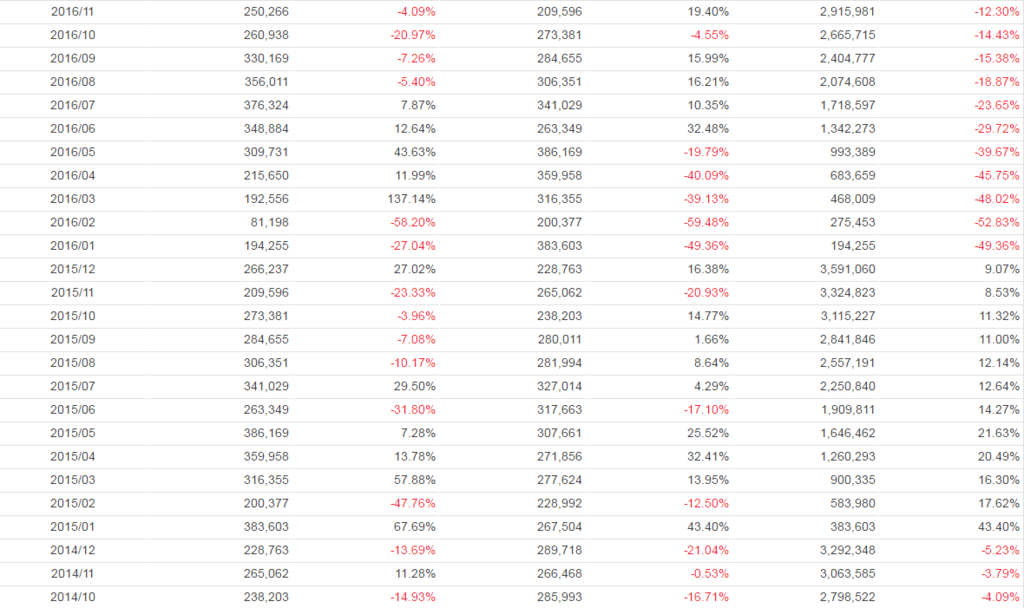Screen dimensions: 1024x608
Task: Click the cumulative value 3,591,060
Action: 848,269
